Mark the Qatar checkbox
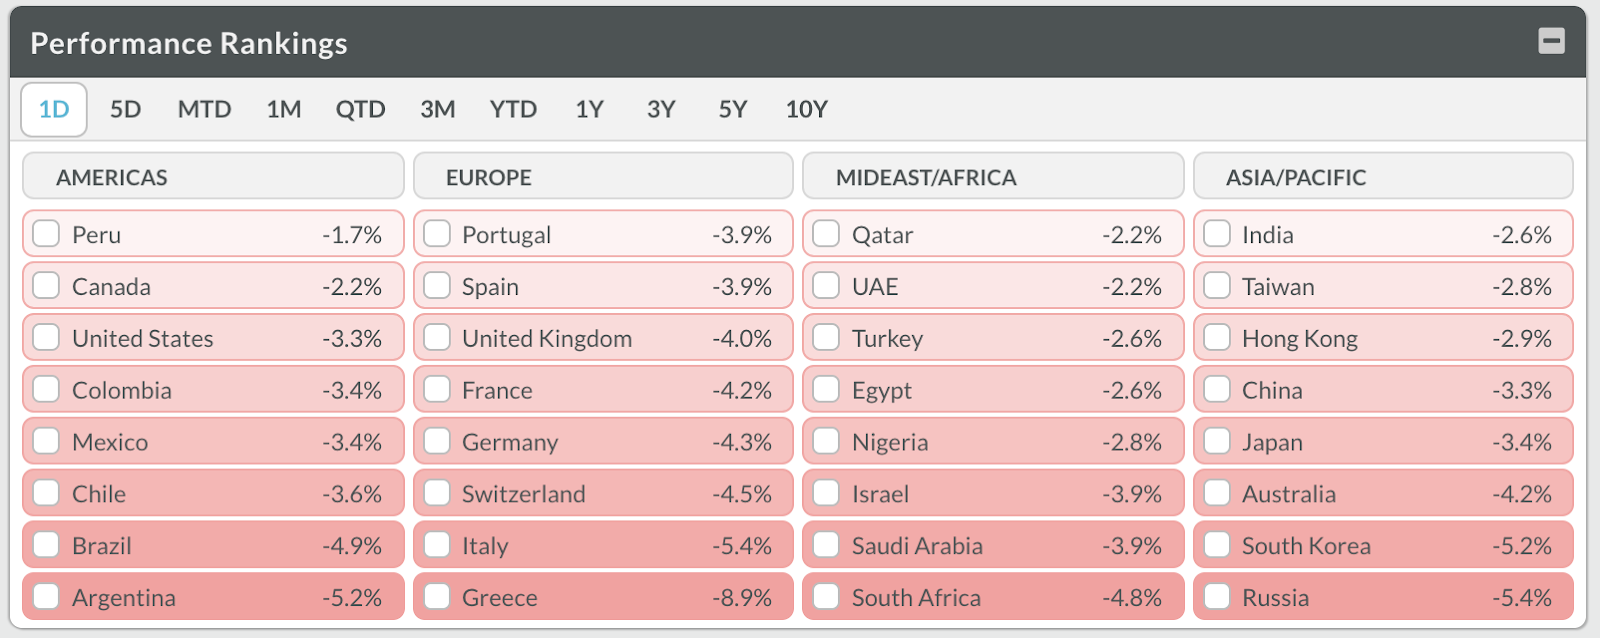Viewport: 1600px width, 638px height. [x=826, y=234]
